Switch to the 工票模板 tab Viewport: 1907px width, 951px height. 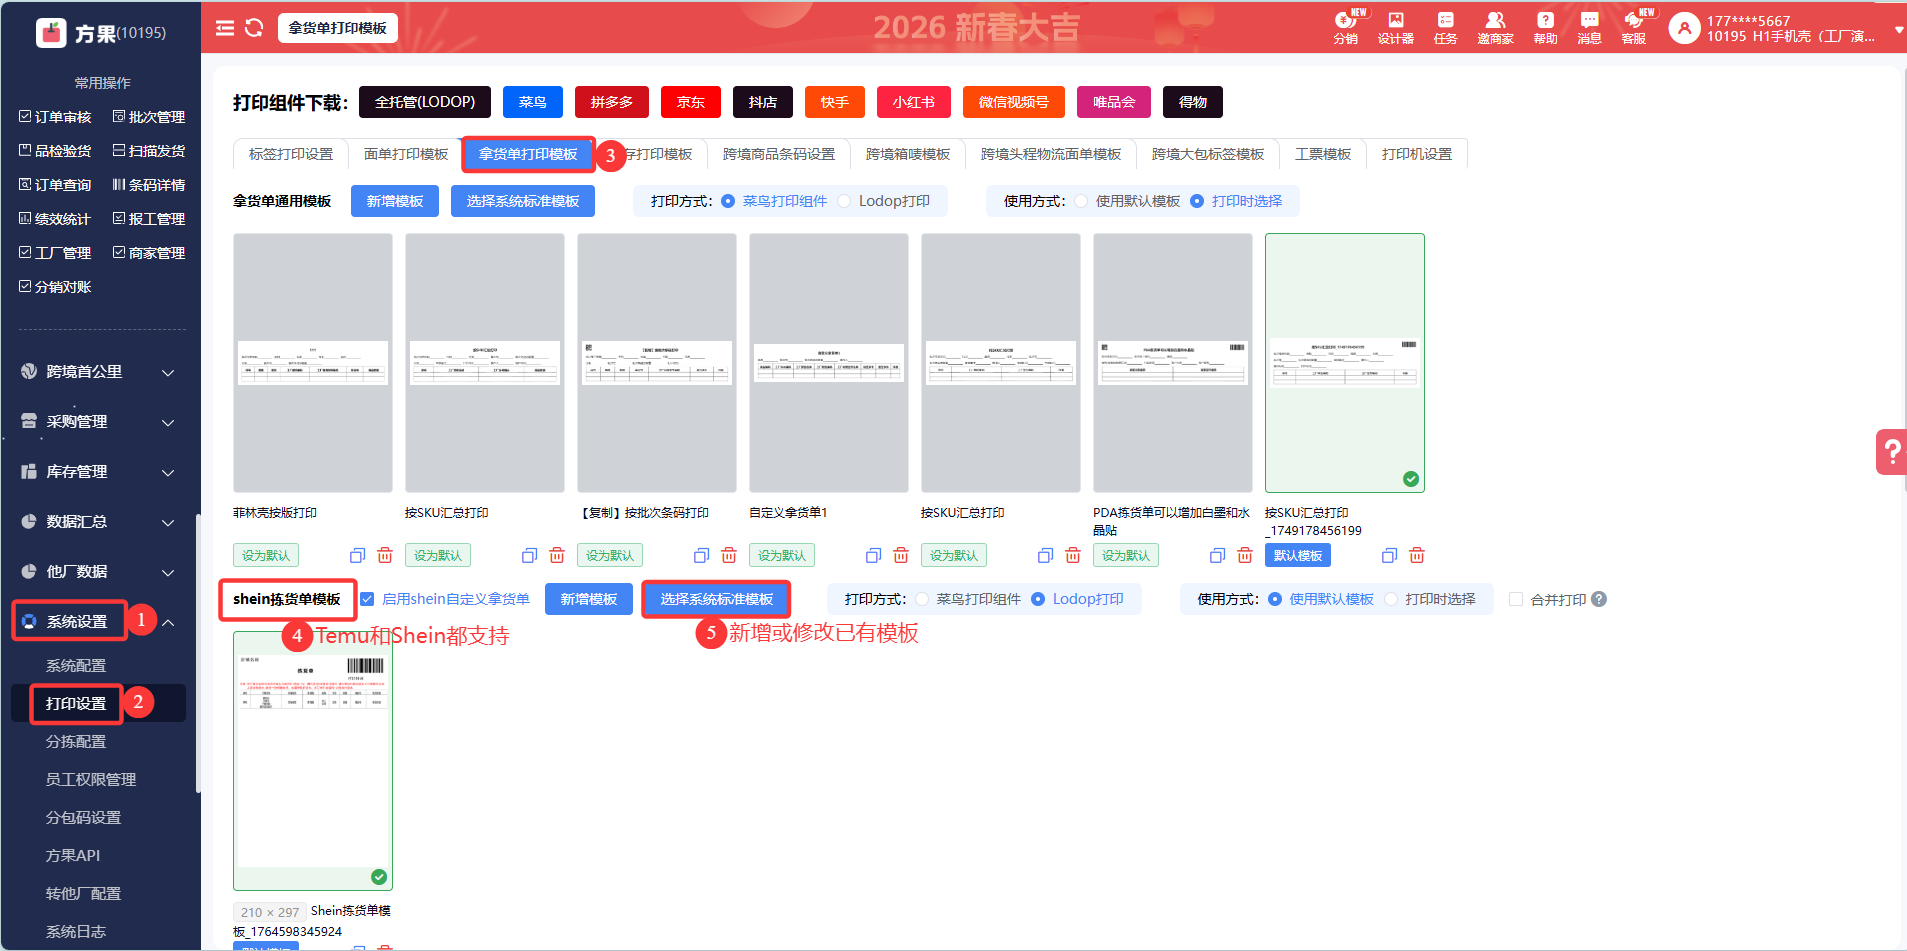(1323, 154)
